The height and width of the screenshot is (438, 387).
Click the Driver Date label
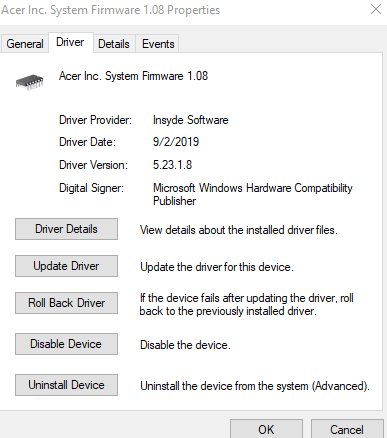[87, 142]
